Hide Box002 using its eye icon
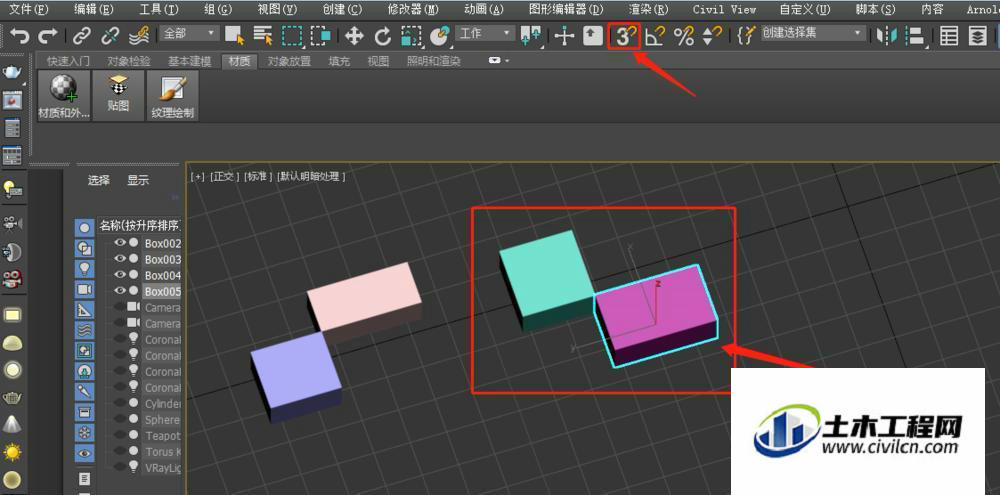The height and width of the screenshot is (495, 1000). click(119, 242)
